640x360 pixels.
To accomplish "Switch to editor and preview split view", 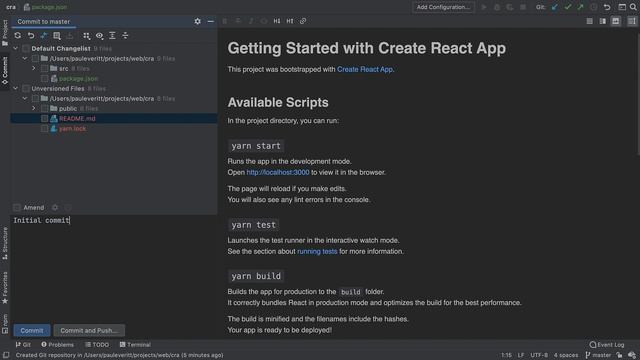I will pyautogui.click(x=602, y=21).
